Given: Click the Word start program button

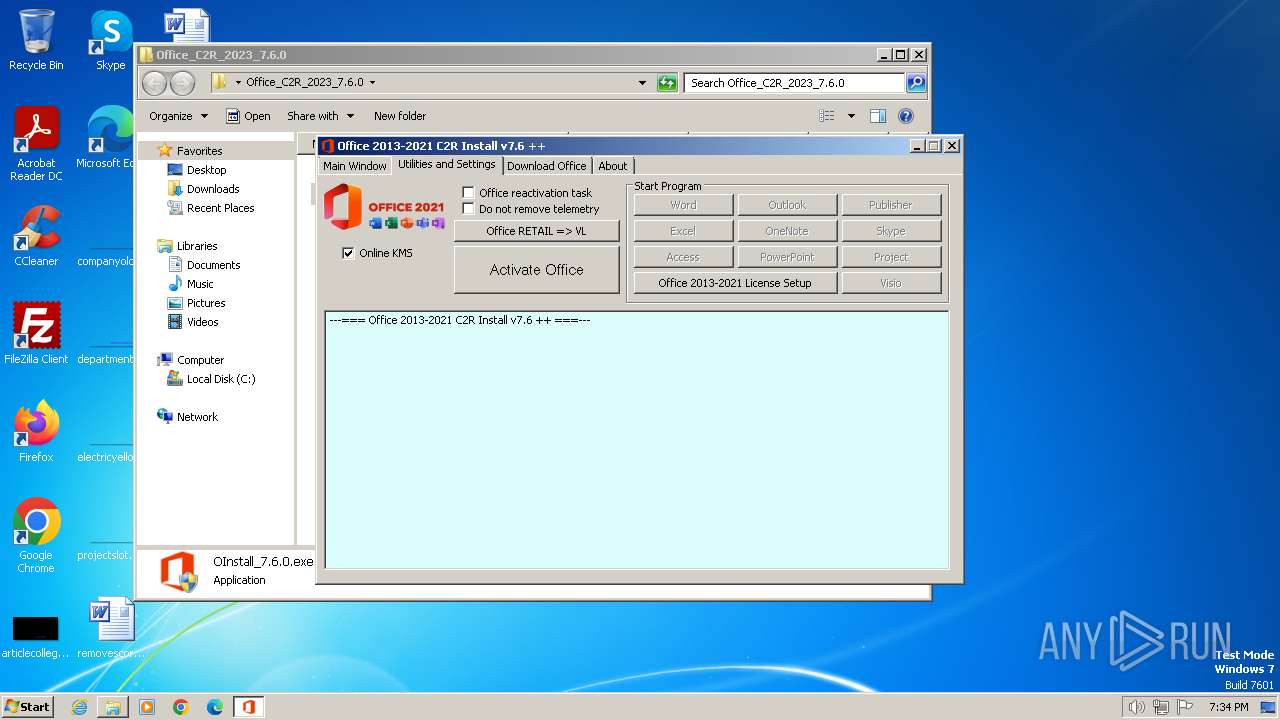Looking at the screenshot, I should coord(684,205).
